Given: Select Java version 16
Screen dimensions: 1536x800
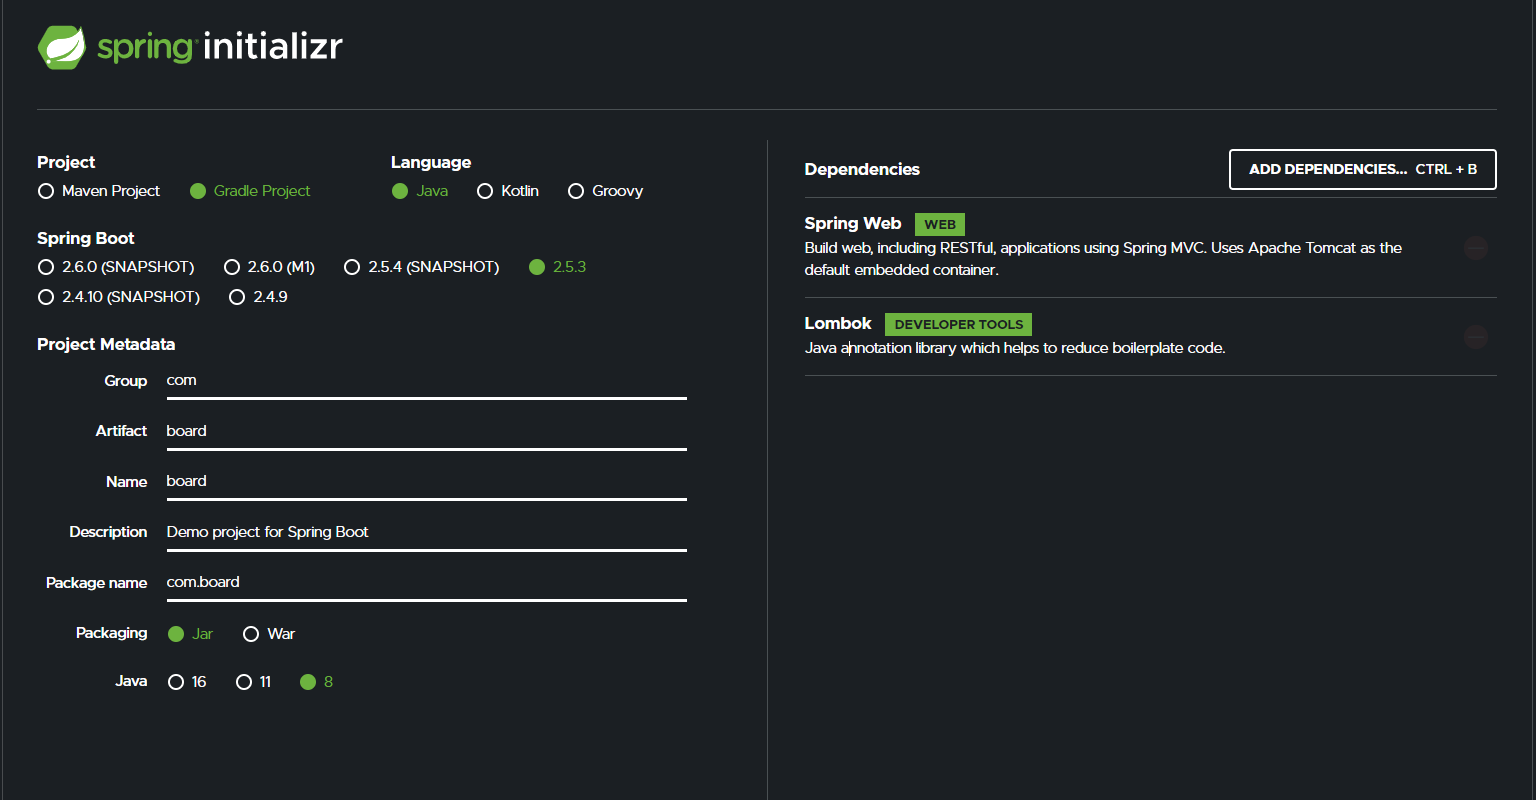Looking at the screenshot, I should click(187, 682).
